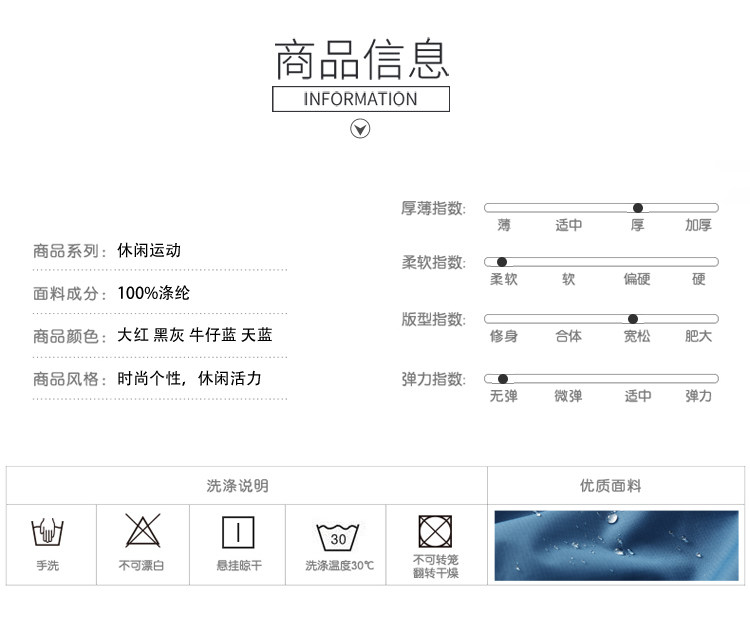Viewport: 750px width, 619px height.
Task: Click the 休闲运动 series value
Action: coord(149,250)
